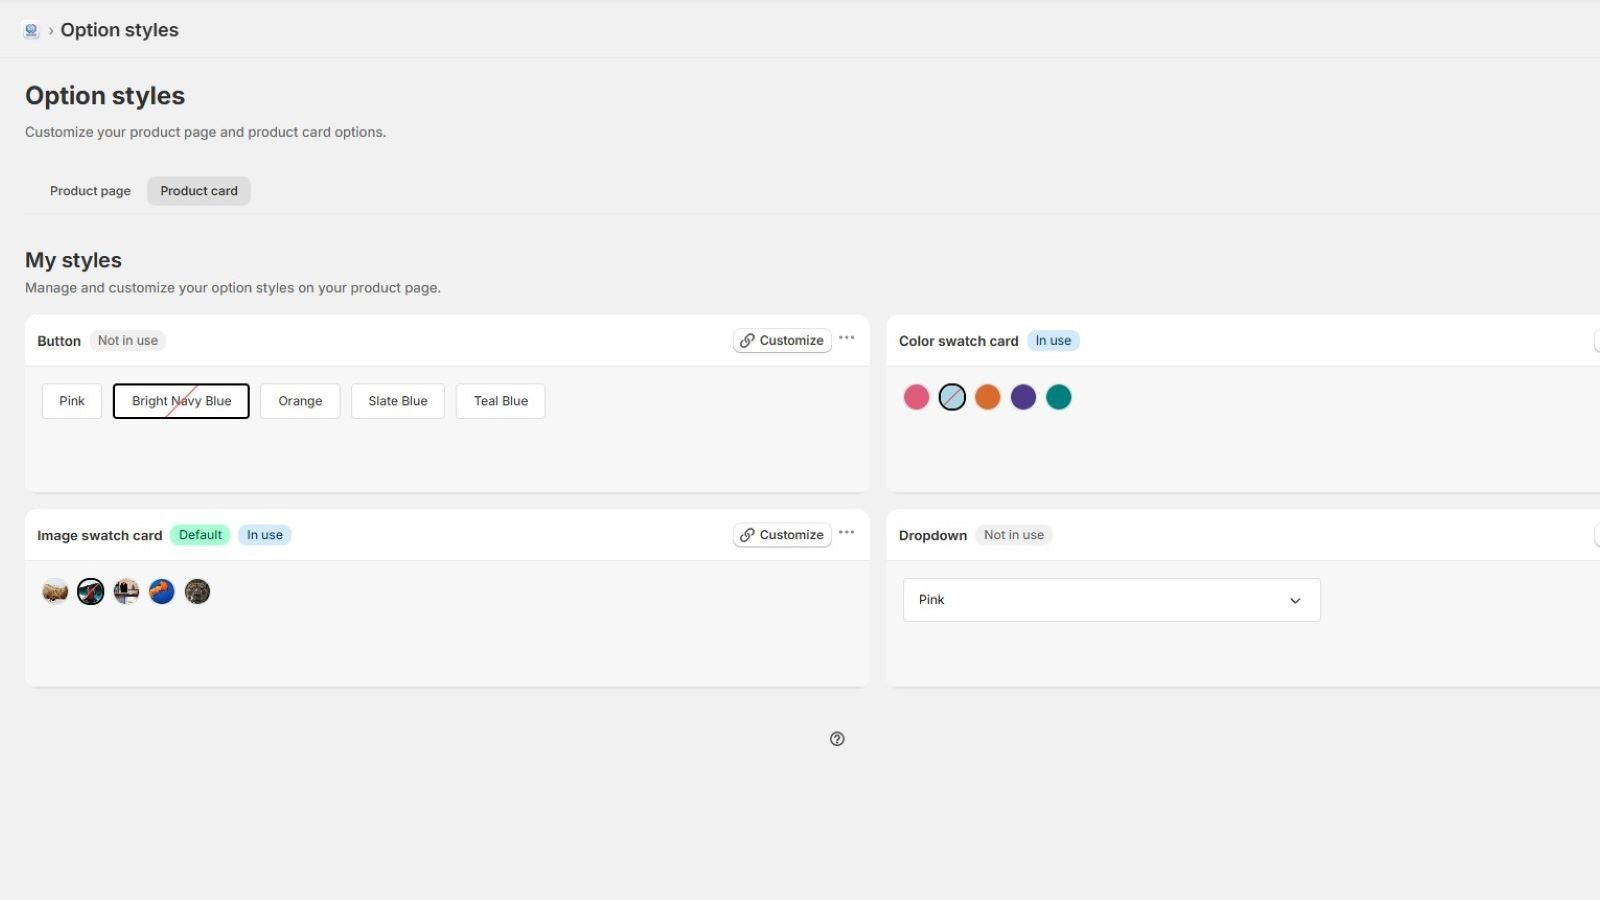The image size is (1600, 900).
Task: Click Customize for the Image swatch card
Action: point(782,535)
